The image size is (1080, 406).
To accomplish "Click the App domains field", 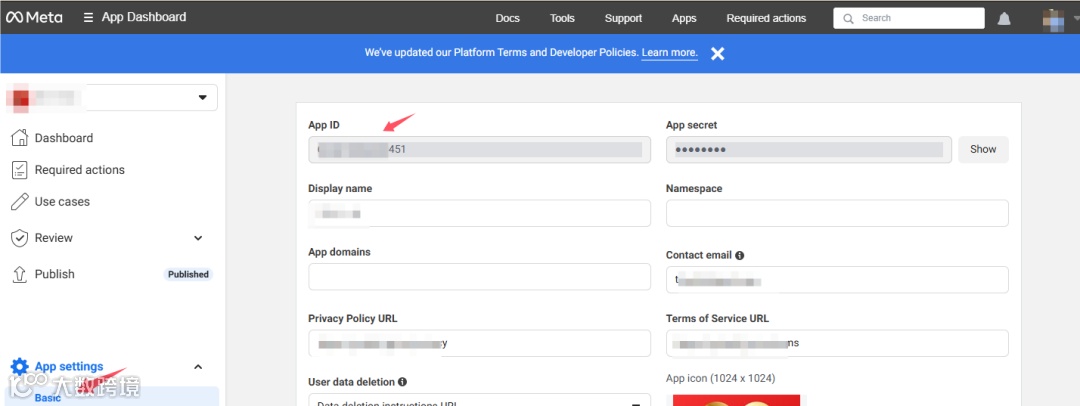I will [x=479, y=276].
